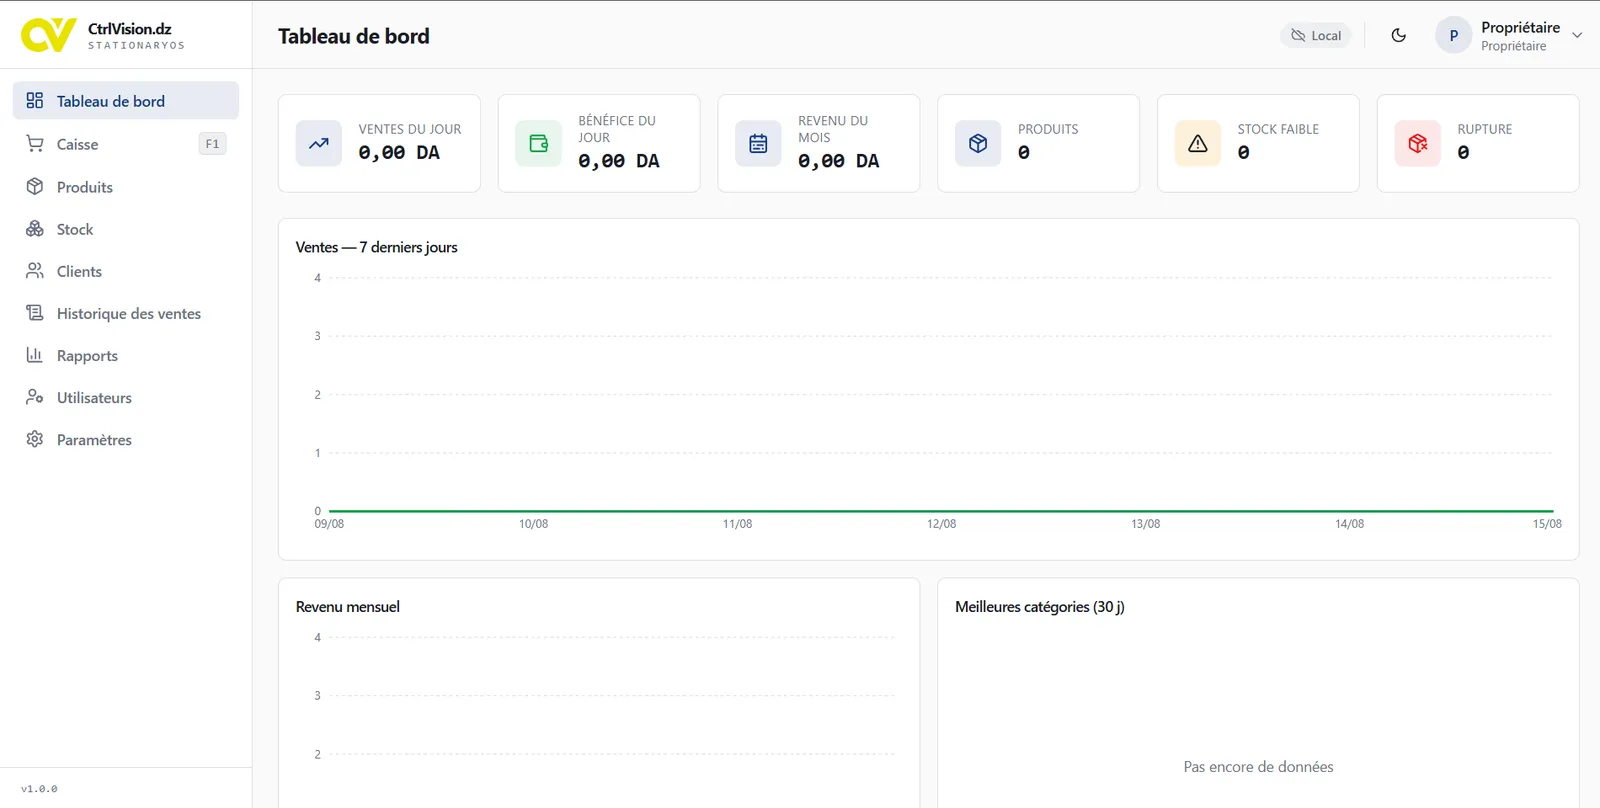
Task: Click the 12/08 date label on sales chart
Action: [941, 524]
